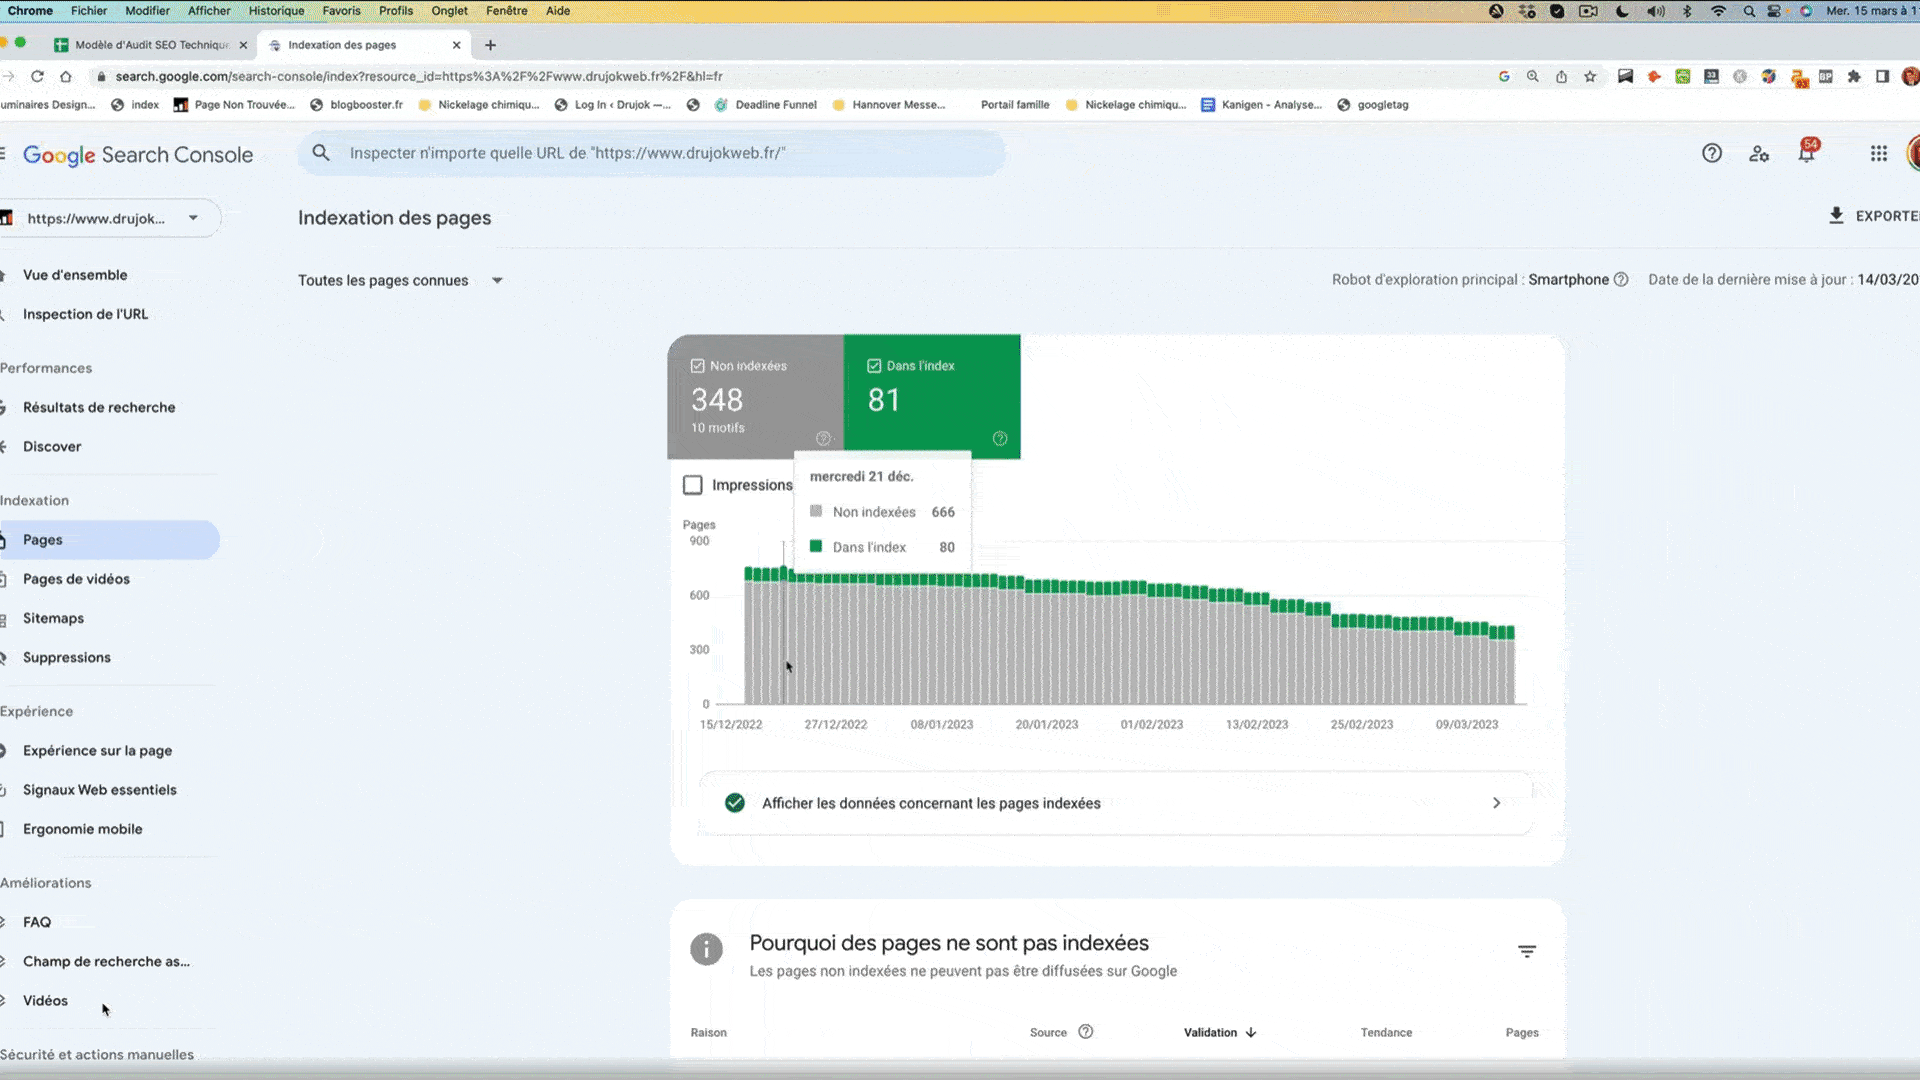Click the green checkmark icon of indexed pages
Screen dimensions: 1920x1080
coord(735,803)
